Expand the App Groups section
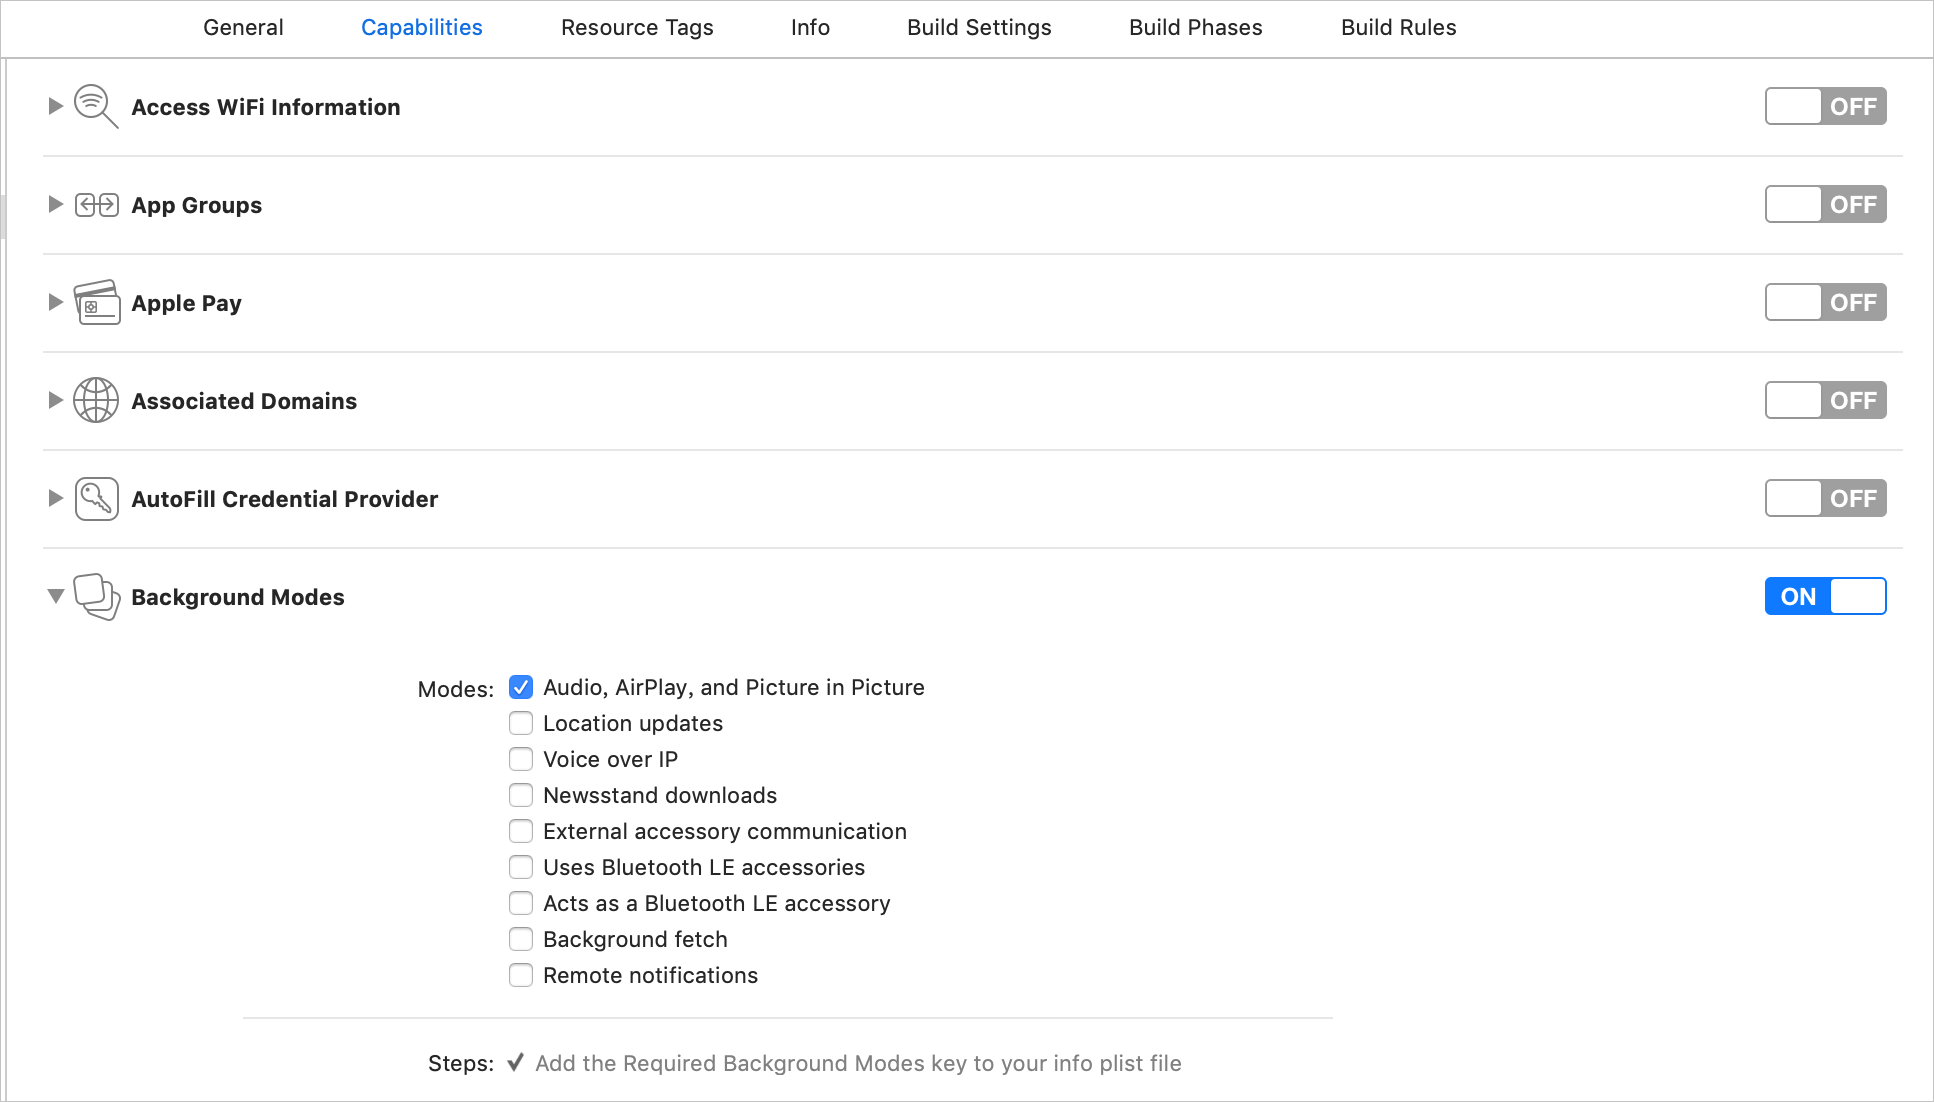 (56, 204)
